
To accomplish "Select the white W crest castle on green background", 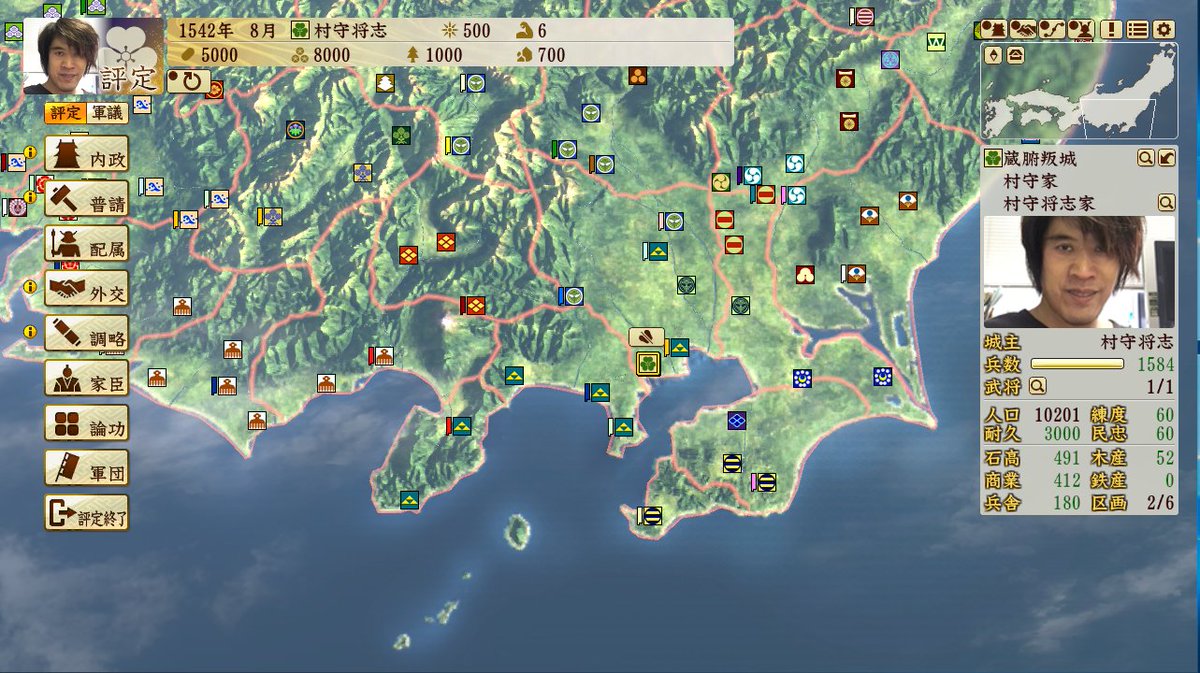I will [x=936, y=42].
